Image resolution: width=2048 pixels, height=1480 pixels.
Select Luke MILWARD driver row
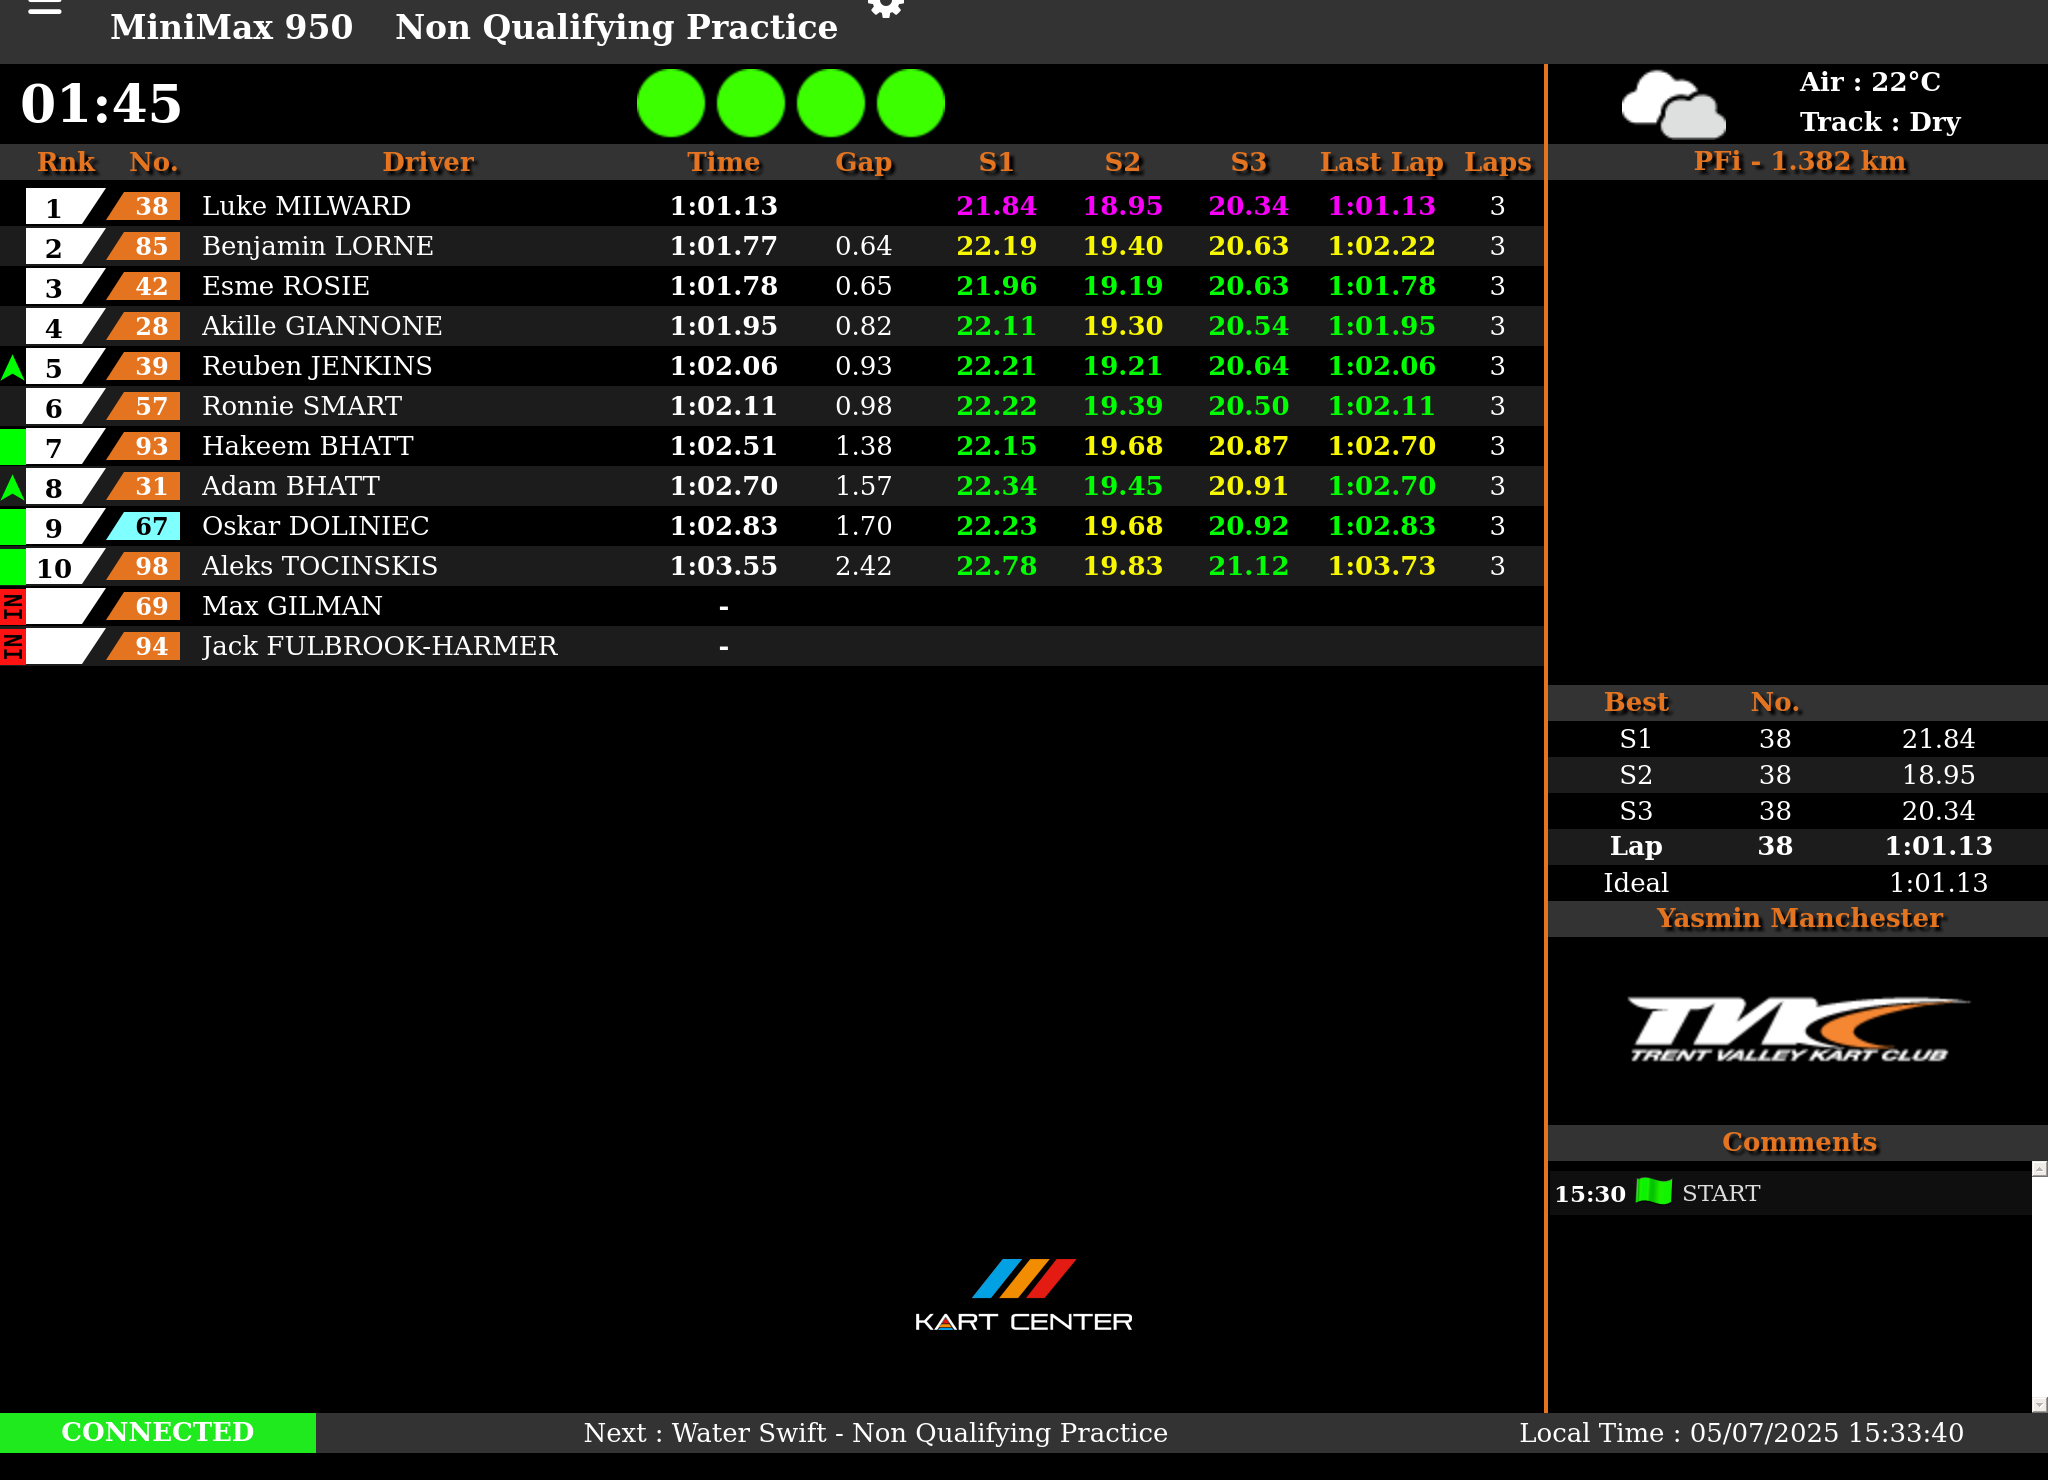pyautogui.click(x=306, y=206)
